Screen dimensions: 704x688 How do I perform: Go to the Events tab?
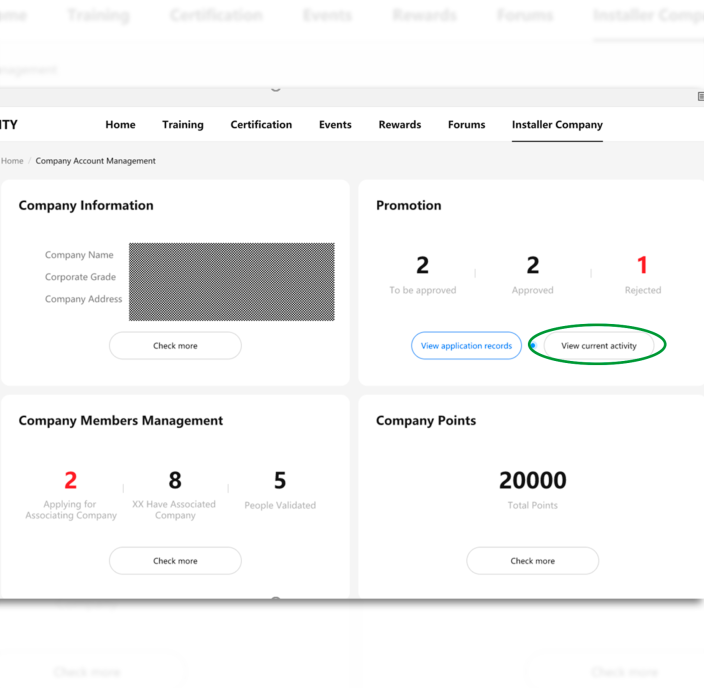coord(335,124)
